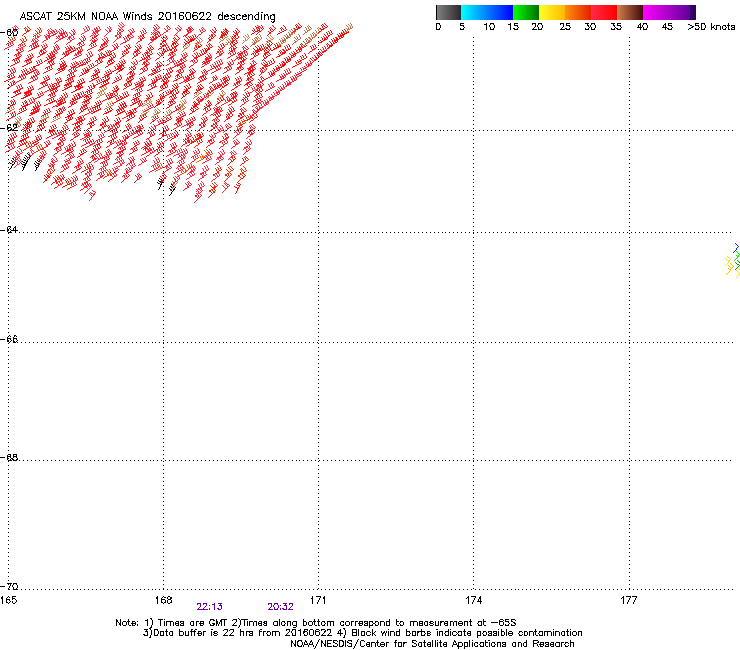Click the green 15-20 knots color segment

[x=526, y=12]
